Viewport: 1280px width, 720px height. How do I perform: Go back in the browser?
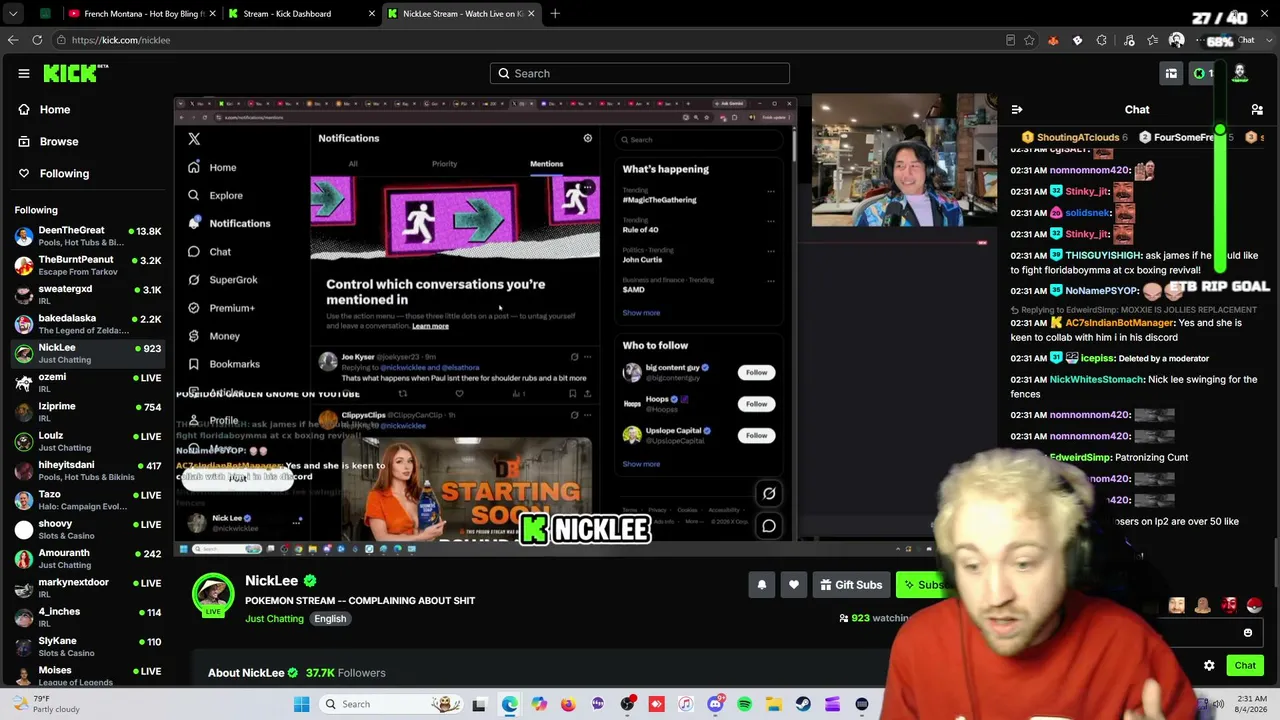tap(13, 40)
